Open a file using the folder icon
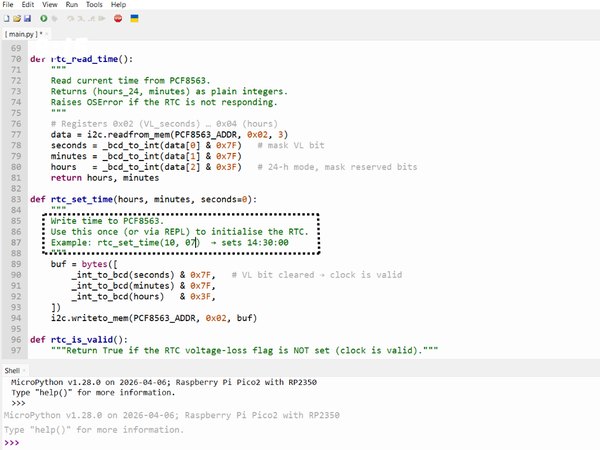This screenshot has width=600, height=450. click(17, 18)
